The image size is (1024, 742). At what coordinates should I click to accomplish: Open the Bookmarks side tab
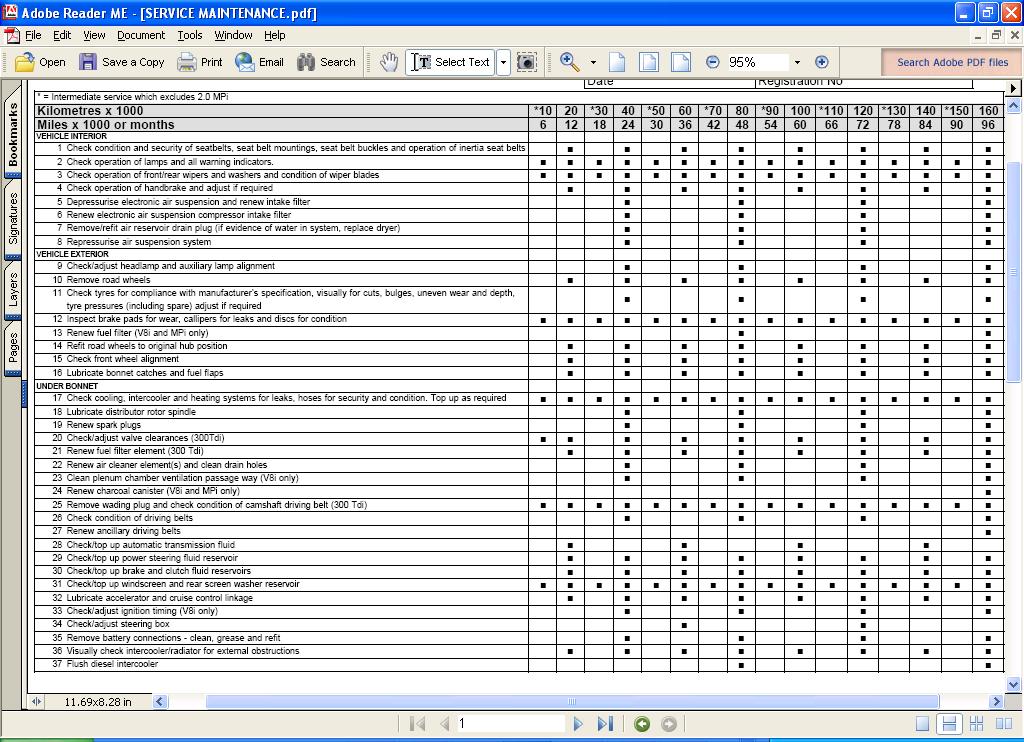[x=13, y=136]
